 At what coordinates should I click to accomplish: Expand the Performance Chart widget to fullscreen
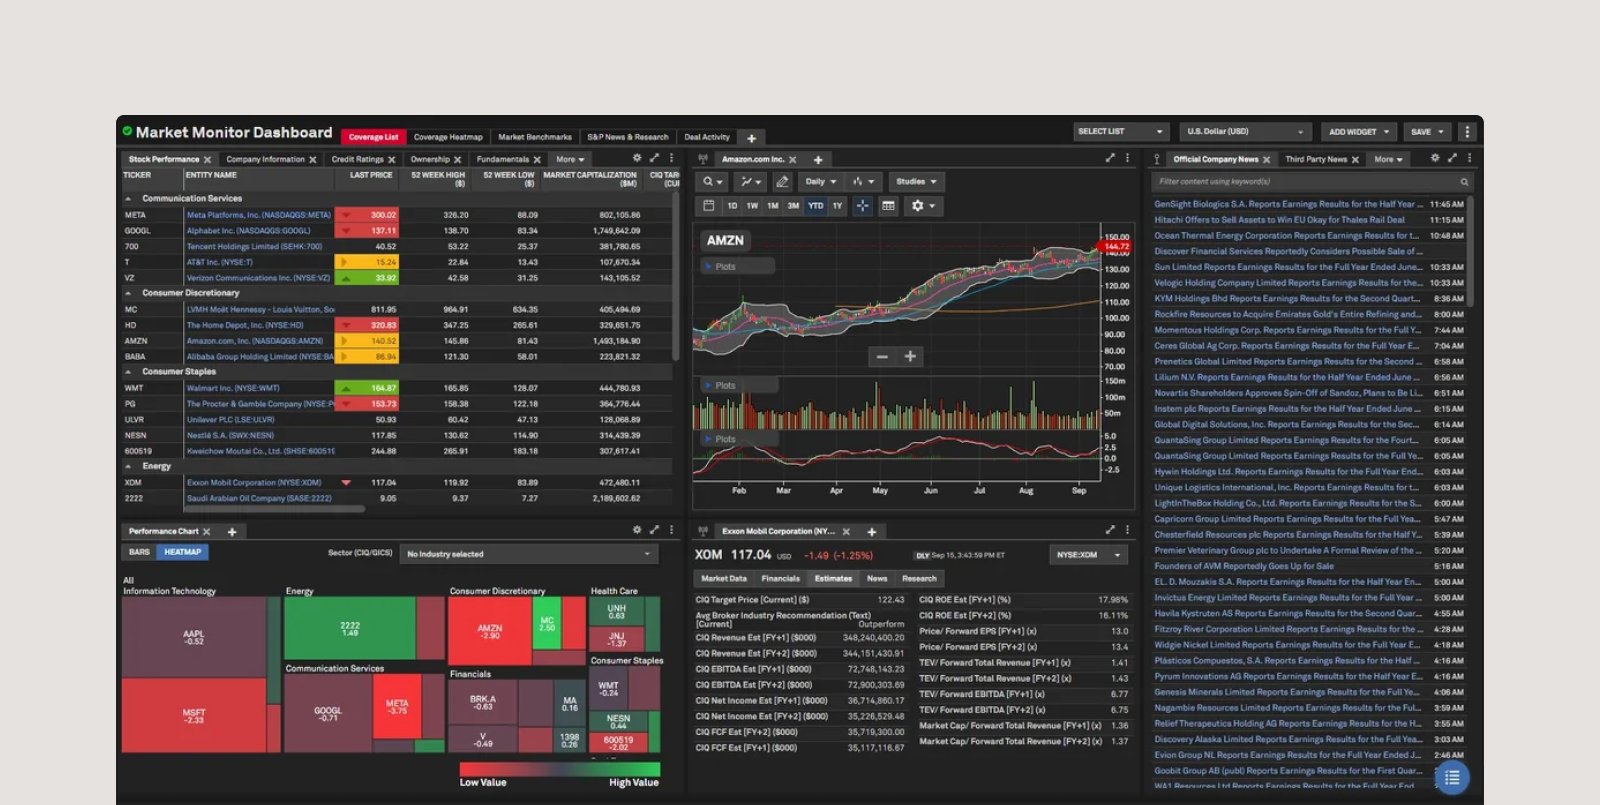(x=655, y=530)
